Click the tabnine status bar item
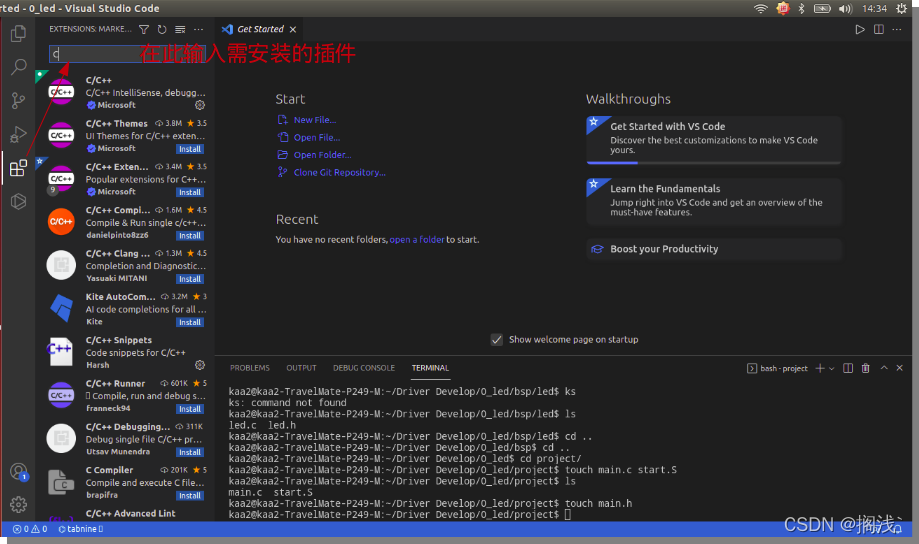Viewport: 919px width, 544px height. (81, 529)
